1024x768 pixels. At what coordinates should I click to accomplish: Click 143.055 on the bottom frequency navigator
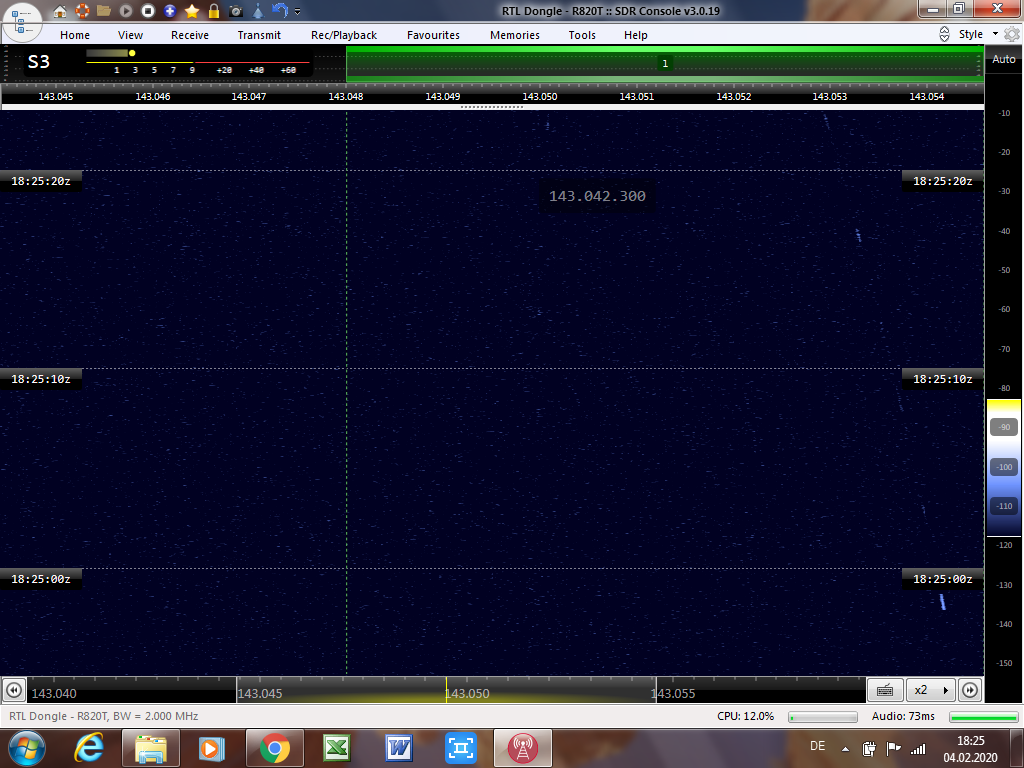tap(673, 694)
